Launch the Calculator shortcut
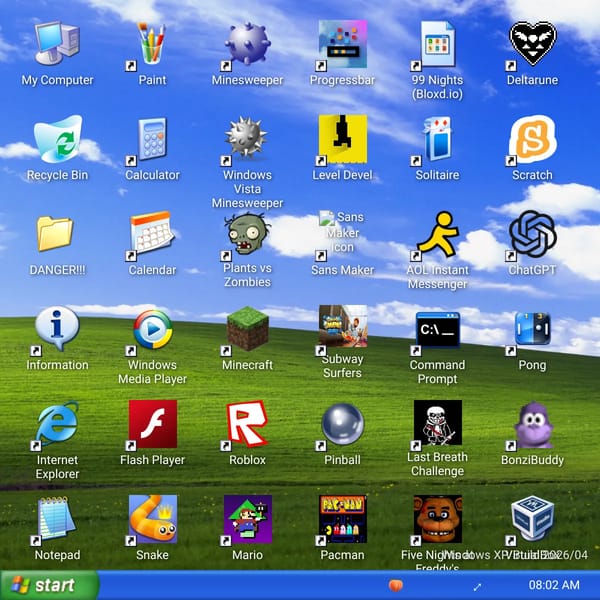This screenshot has height=600, width=600. coord(152,139)
